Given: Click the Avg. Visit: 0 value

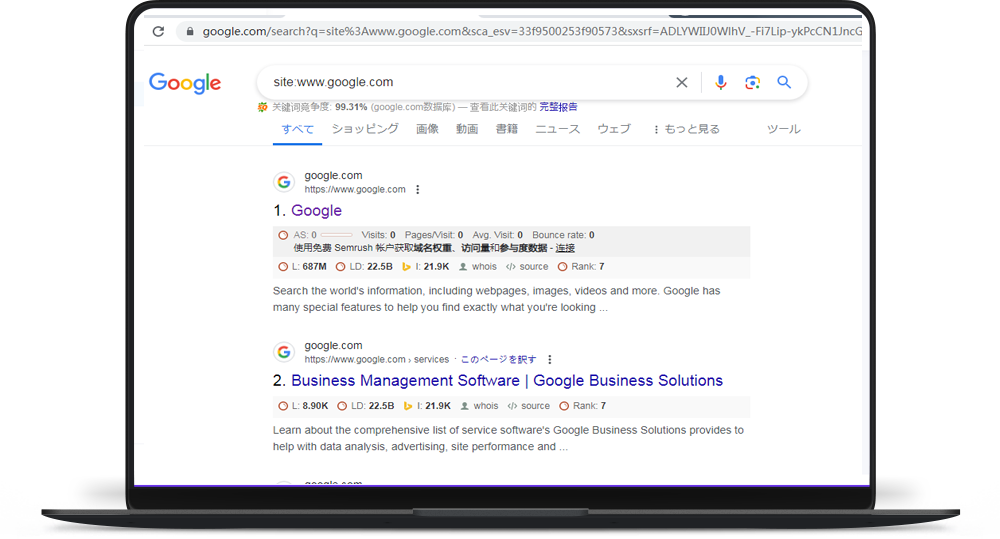Looking at the screenshot, I should tap(497, 235).
